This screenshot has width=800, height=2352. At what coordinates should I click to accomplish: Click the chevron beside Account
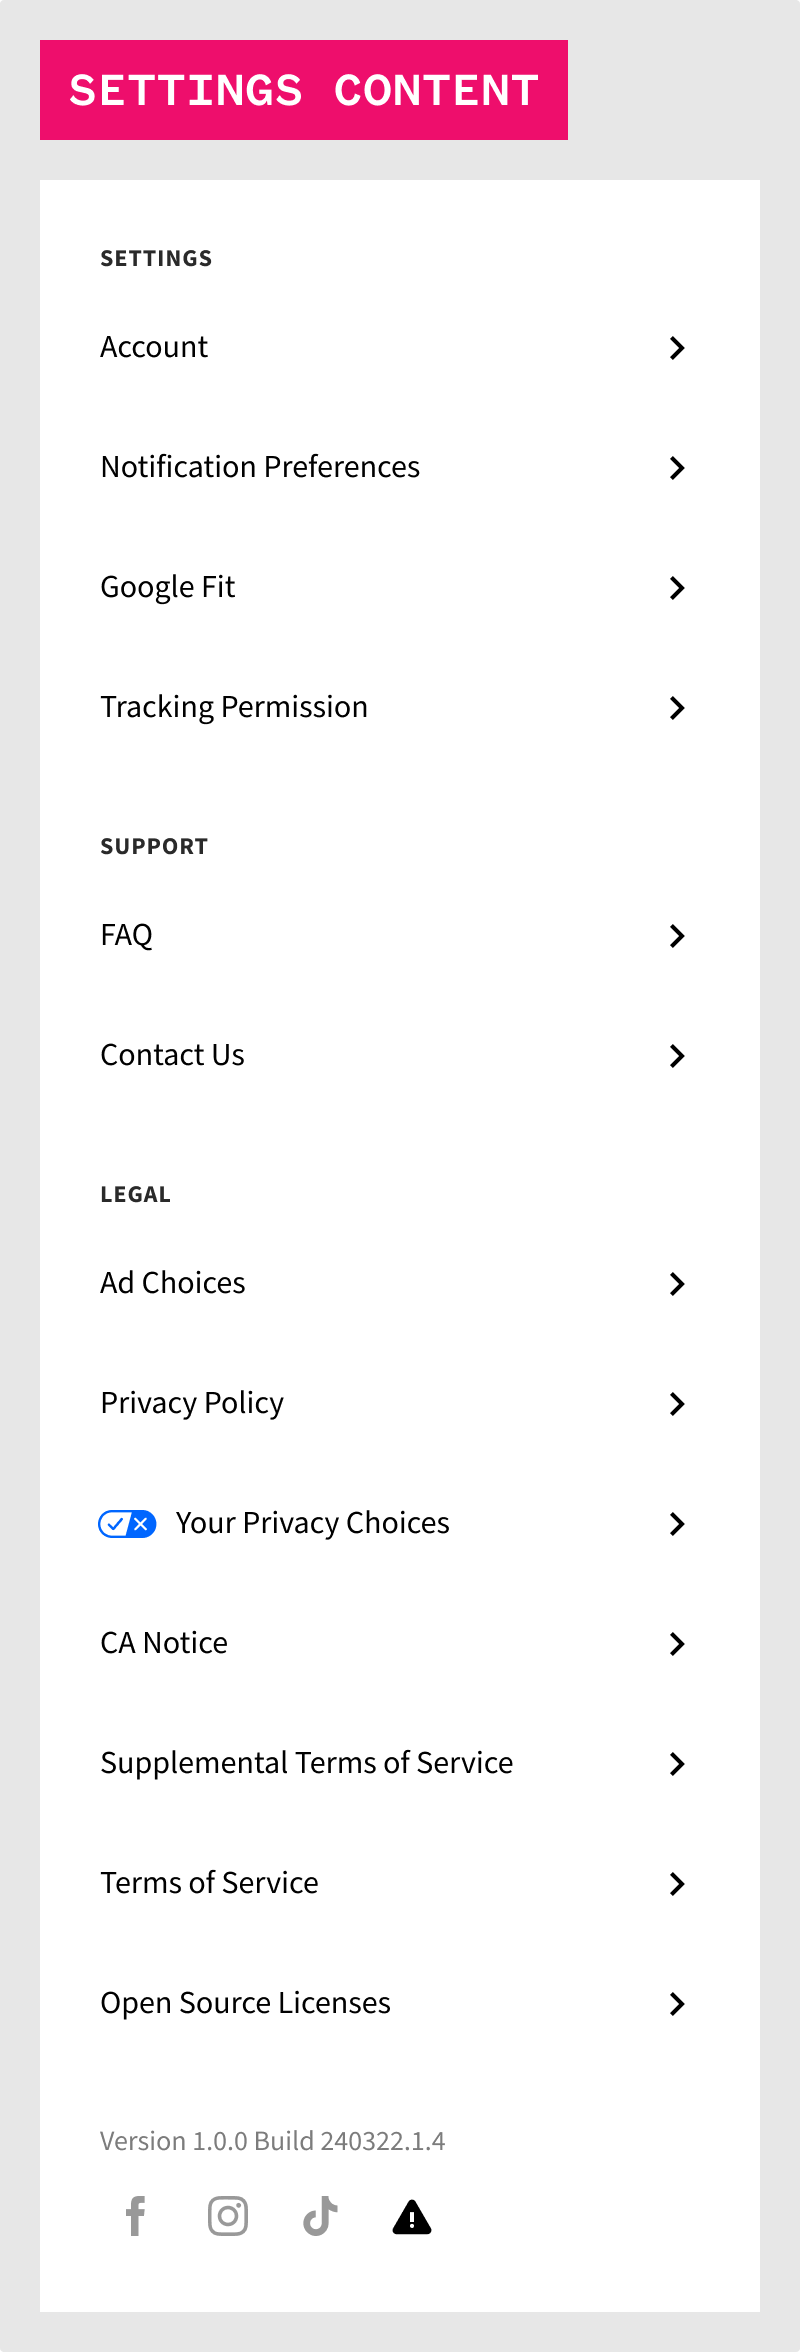pyautogui.click(x=677, y=348)
